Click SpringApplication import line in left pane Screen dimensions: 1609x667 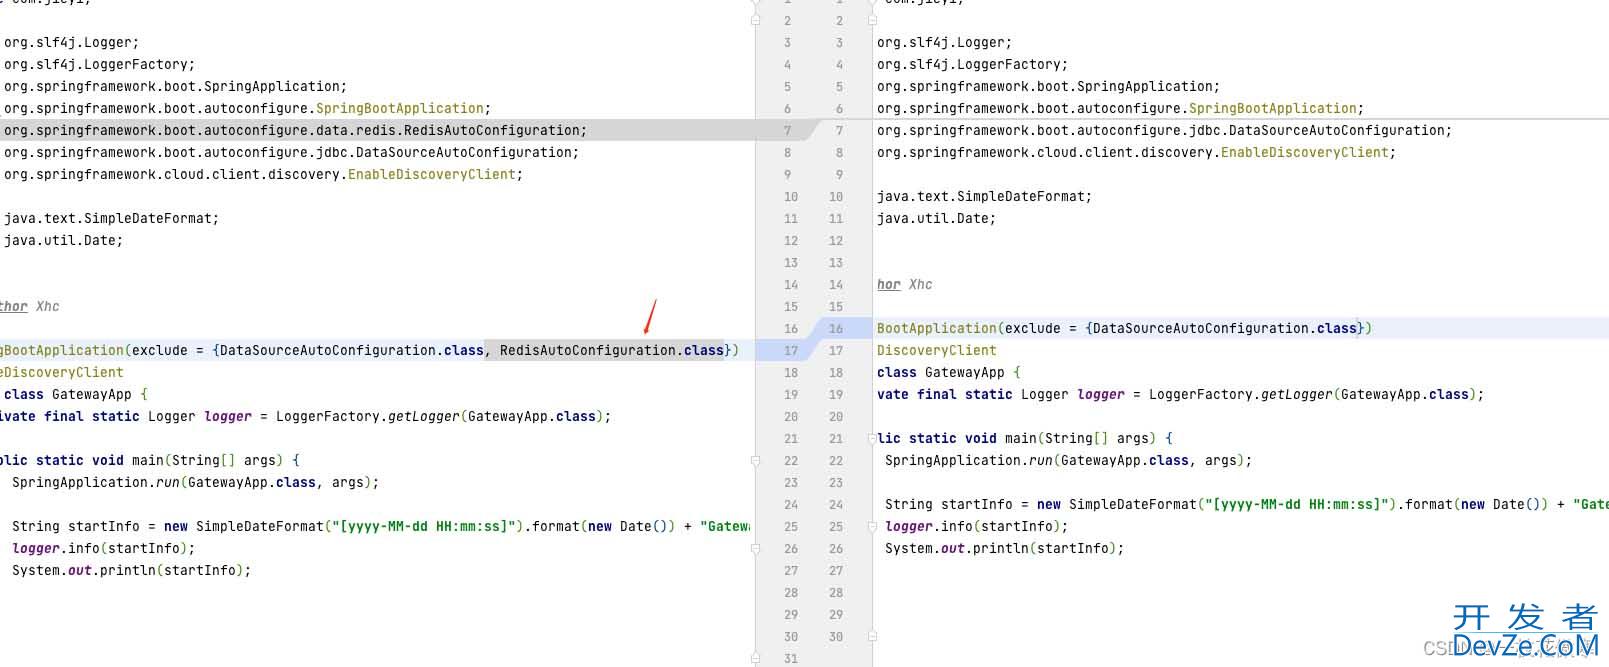[x=175, y=86]
